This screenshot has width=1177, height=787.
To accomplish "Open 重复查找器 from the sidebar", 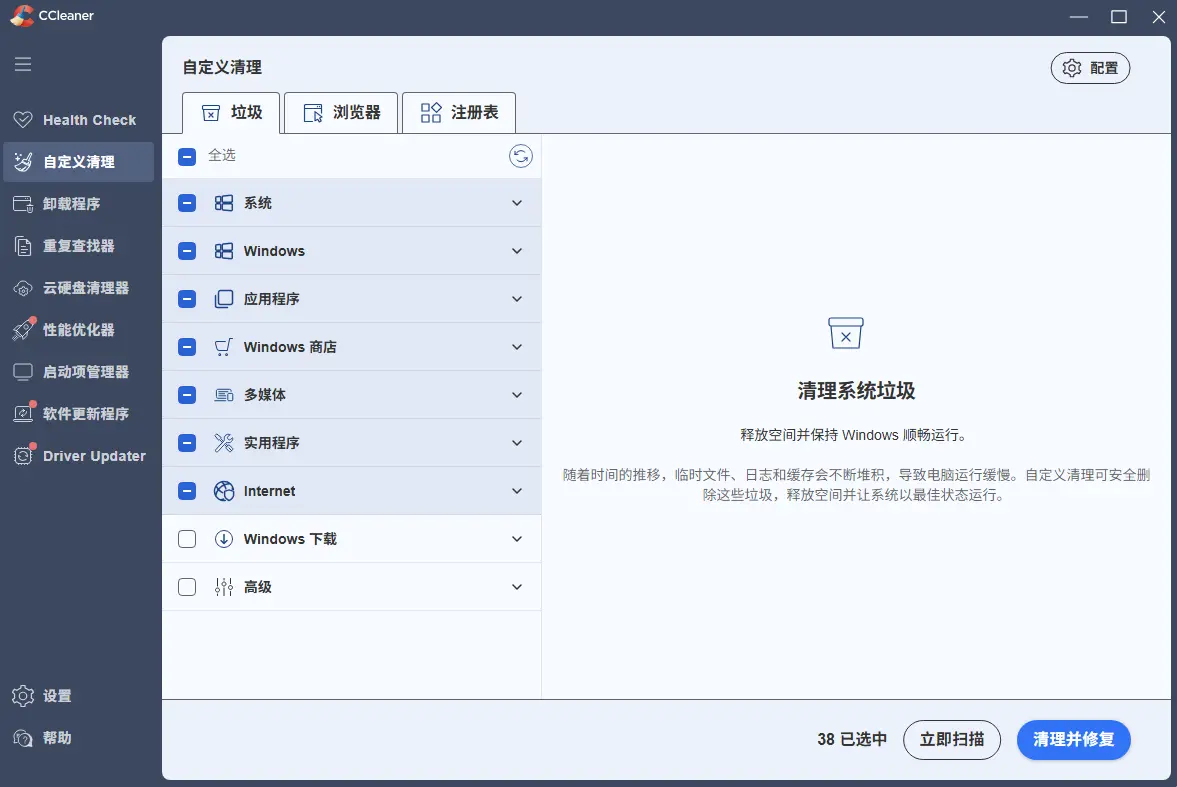I will pos(79,246).
